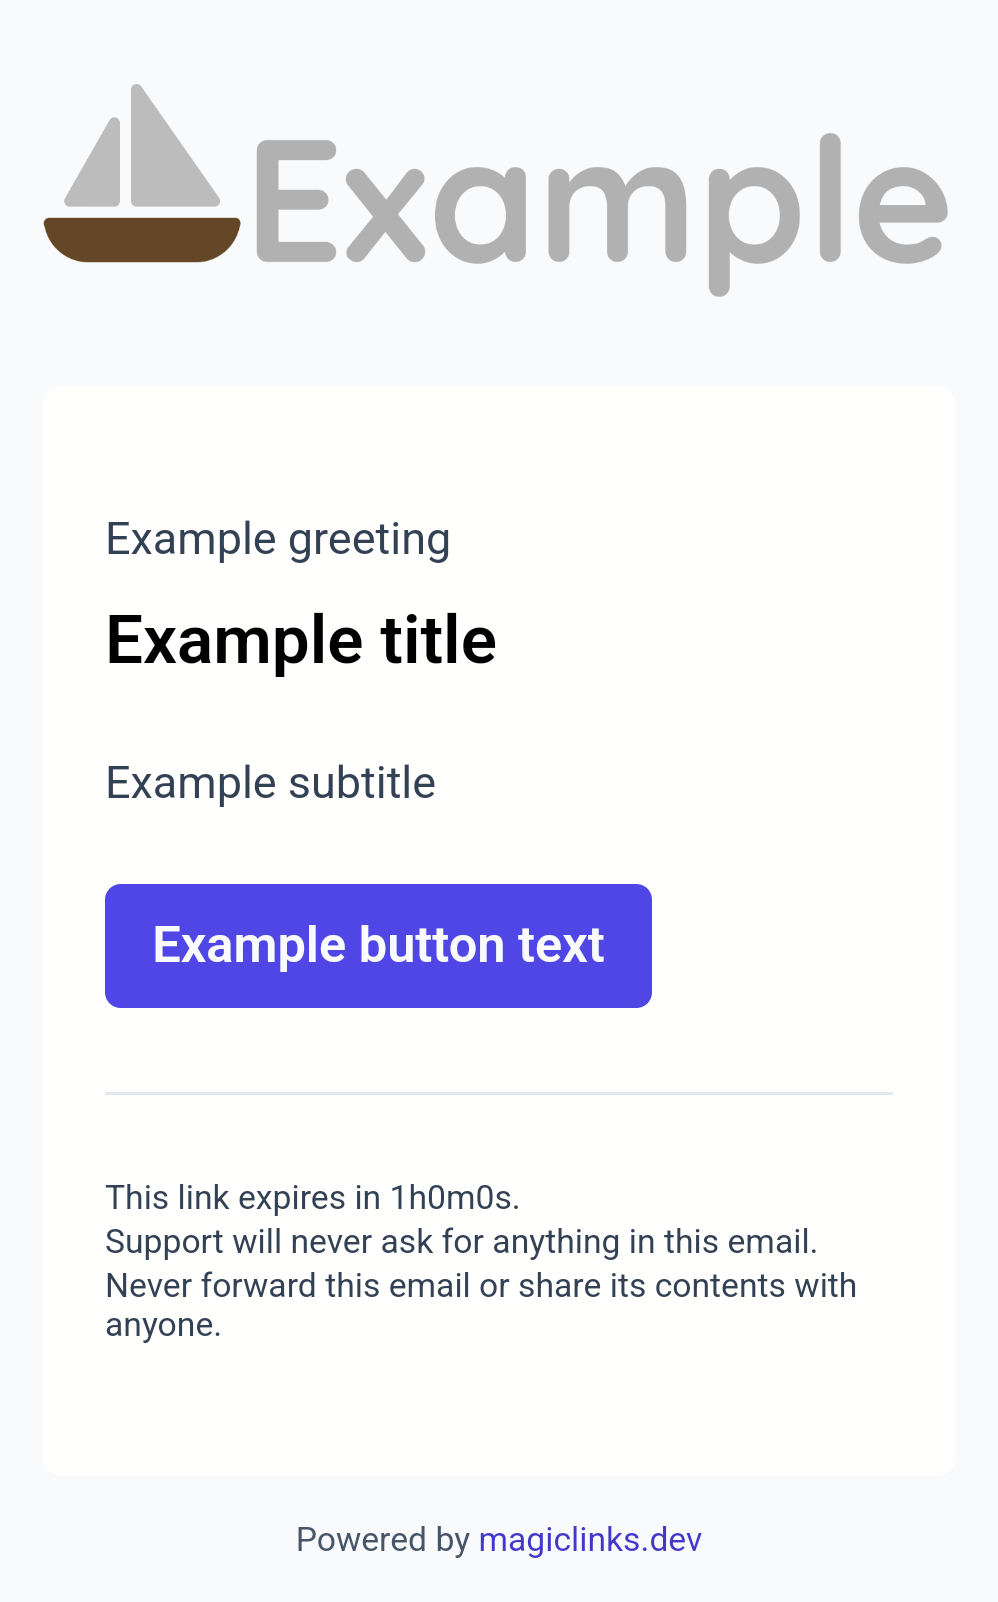This screenshot has width=998, height=1602.
Task: Click the Example title heading
Action: click(x=301, y=640)
